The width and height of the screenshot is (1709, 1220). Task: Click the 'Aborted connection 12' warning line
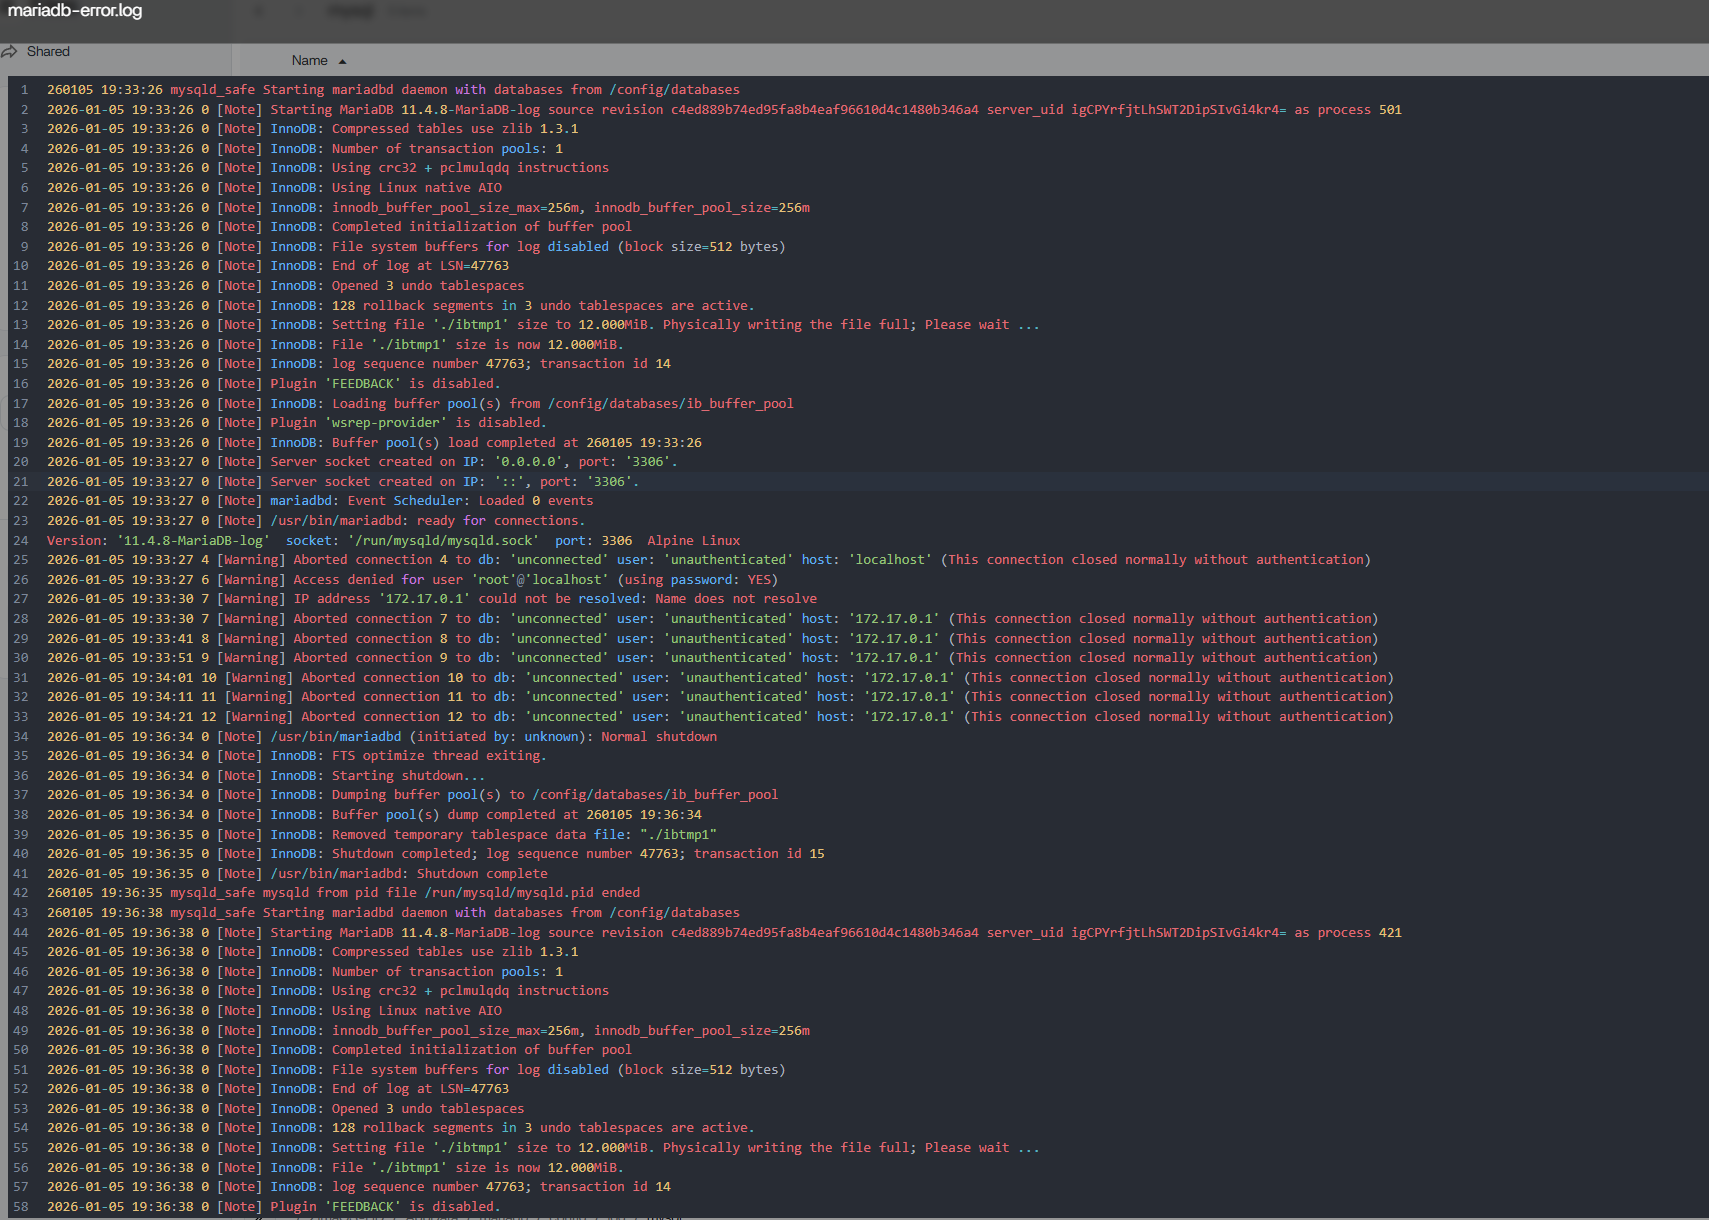(x=382, y=717)
